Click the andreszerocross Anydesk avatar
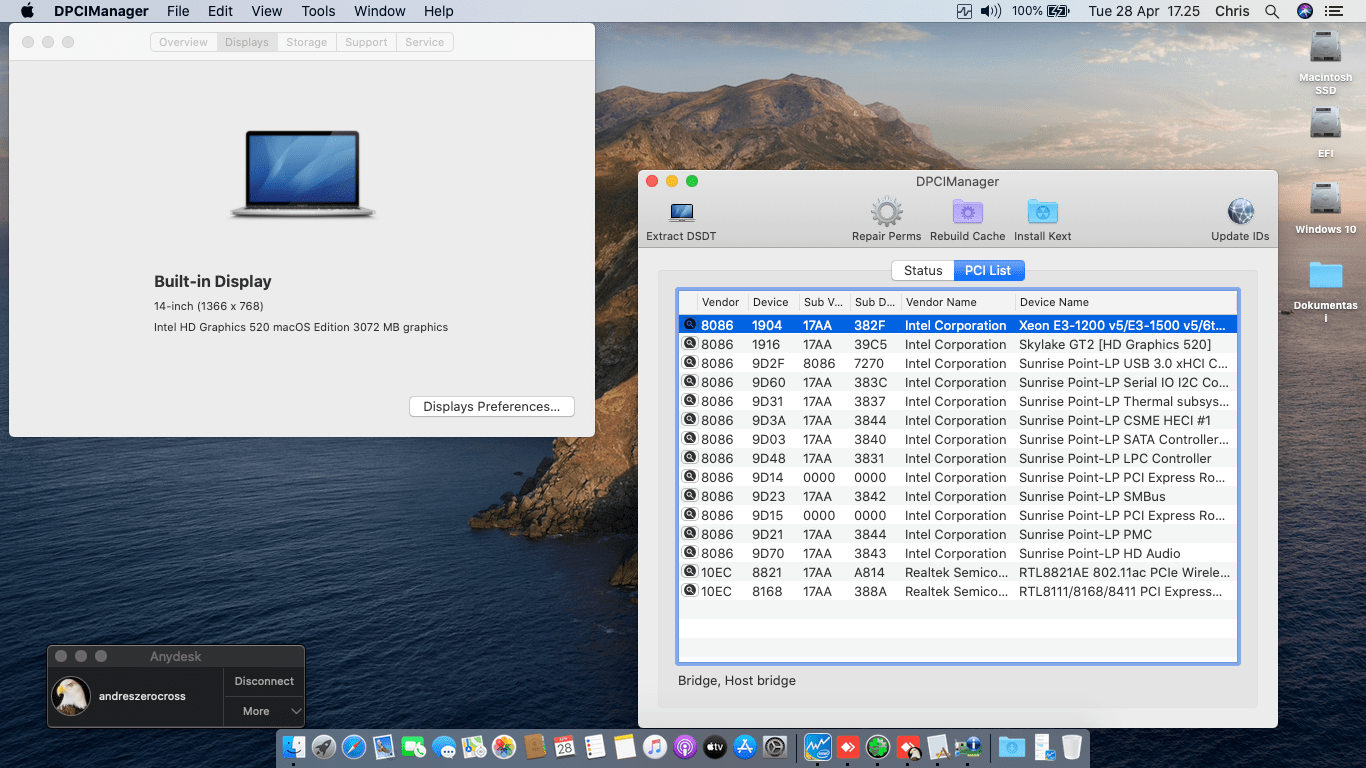 (x=71, y=696)
